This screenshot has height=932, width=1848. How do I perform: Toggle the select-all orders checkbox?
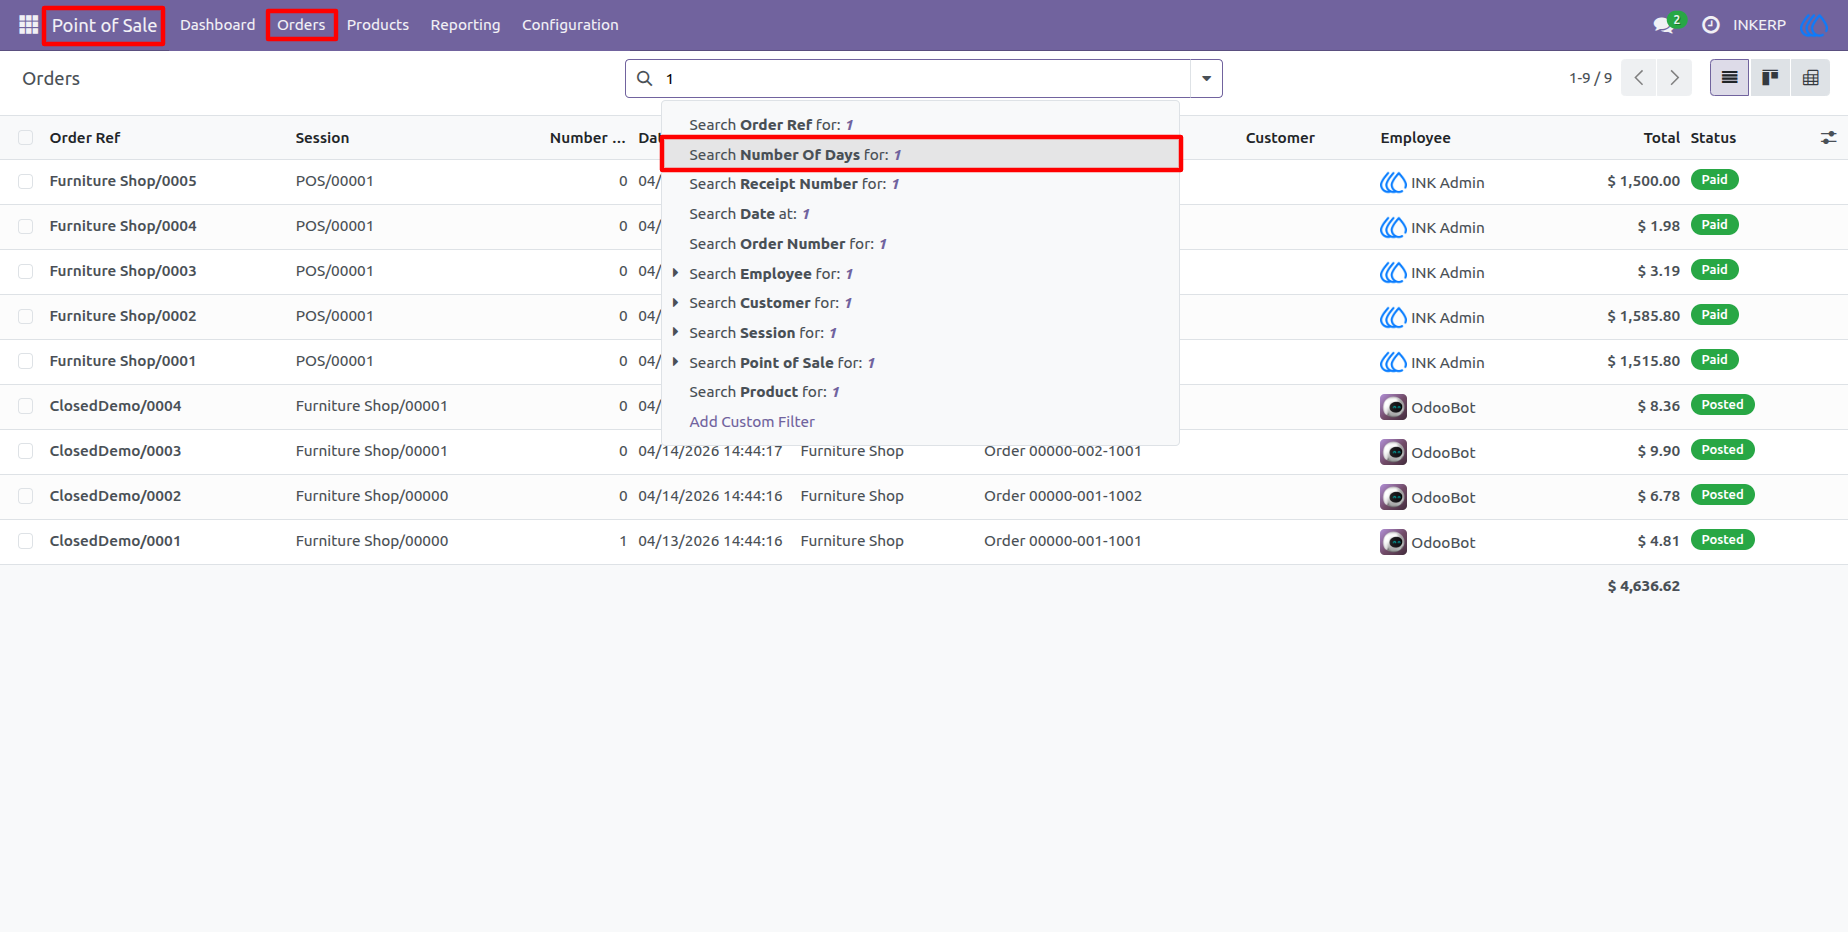click(x=26, y=138)
